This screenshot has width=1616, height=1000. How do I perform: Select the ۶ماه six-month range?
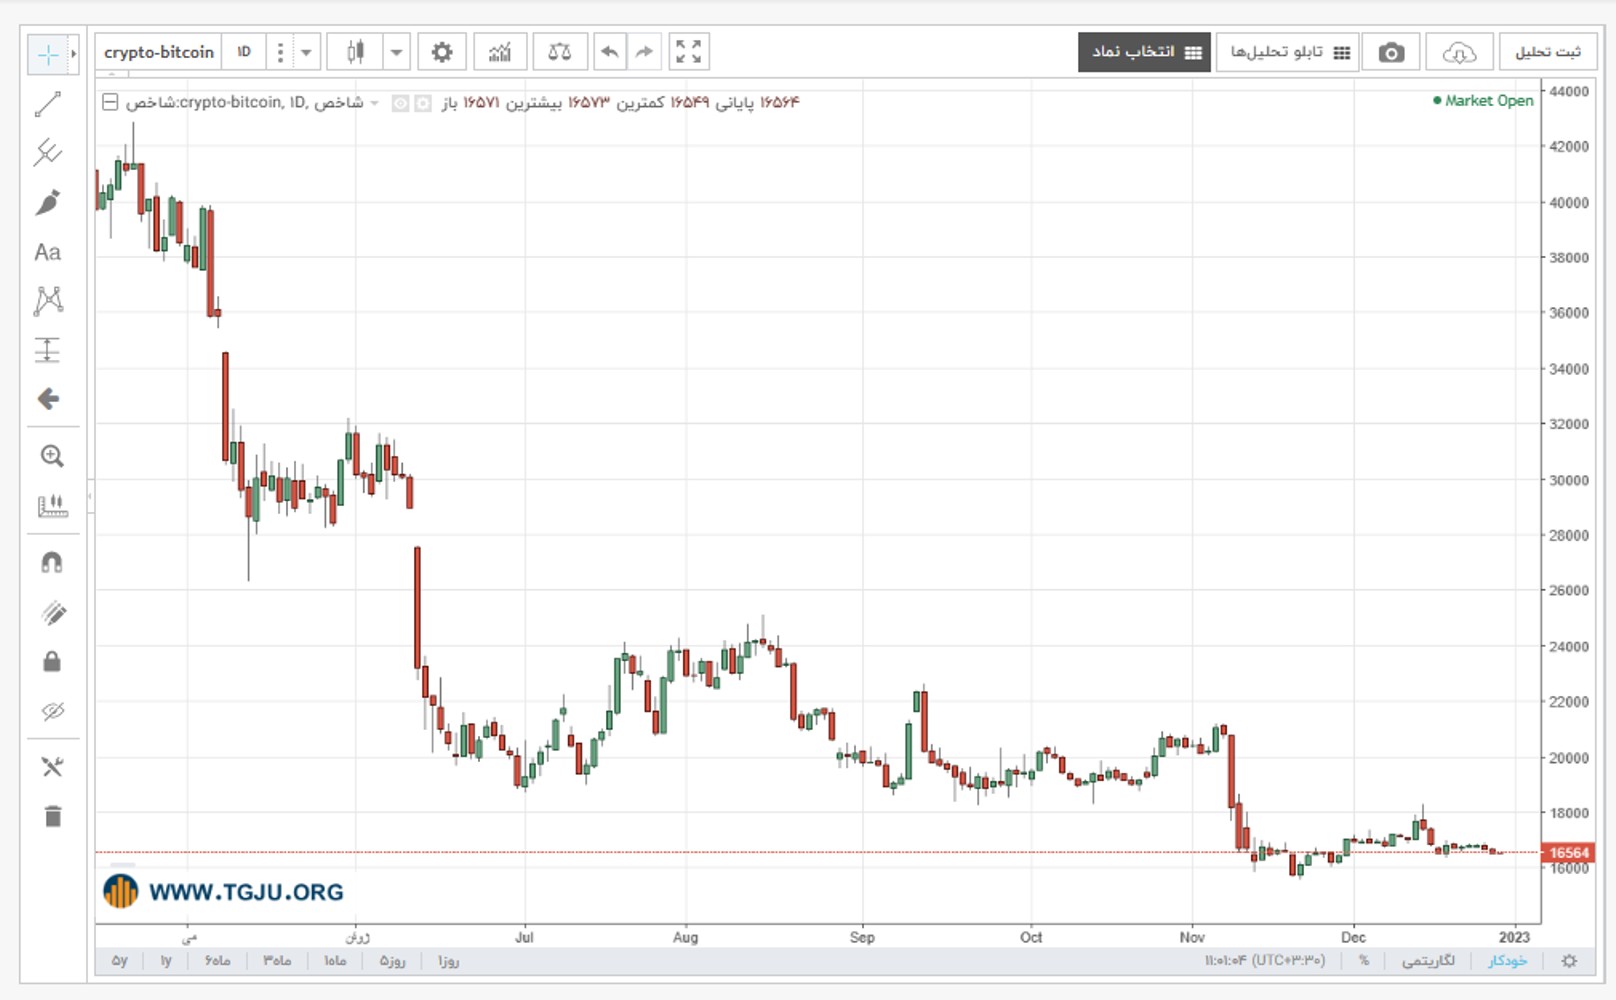(x=218, y=961)
